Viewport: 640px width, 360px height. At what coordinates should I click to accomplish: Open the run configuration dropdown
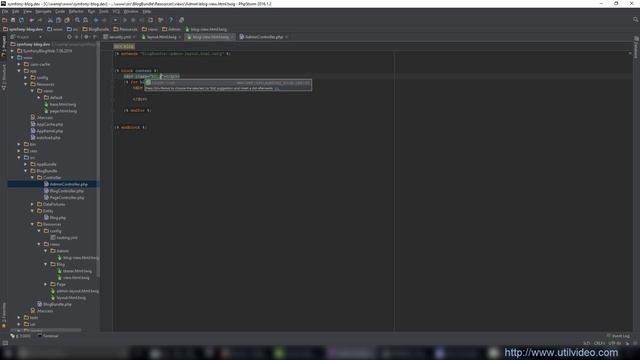point(115,20)
